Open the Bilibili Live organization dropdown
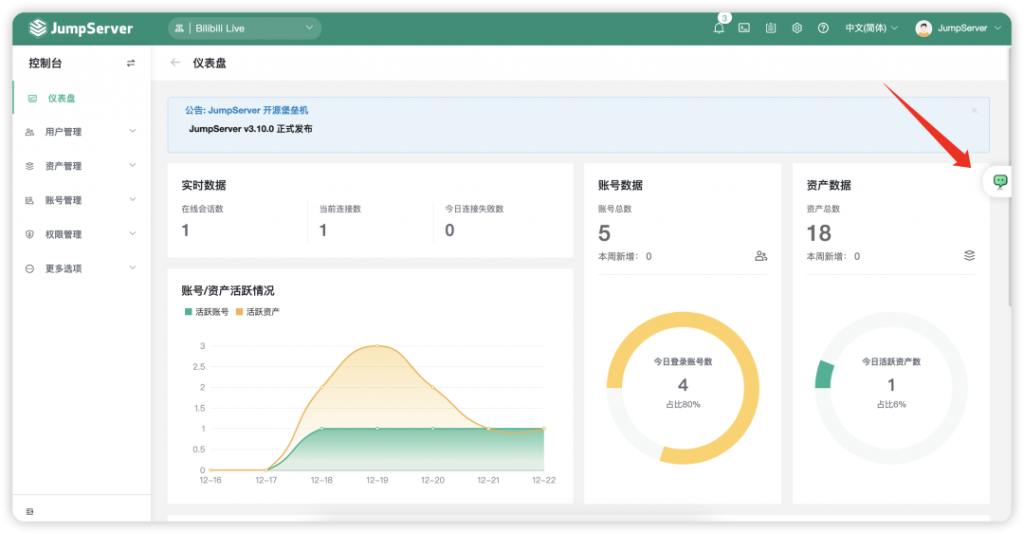Image resolution: width=1024 pixels, height=534 pixels. tap(244, 28)
